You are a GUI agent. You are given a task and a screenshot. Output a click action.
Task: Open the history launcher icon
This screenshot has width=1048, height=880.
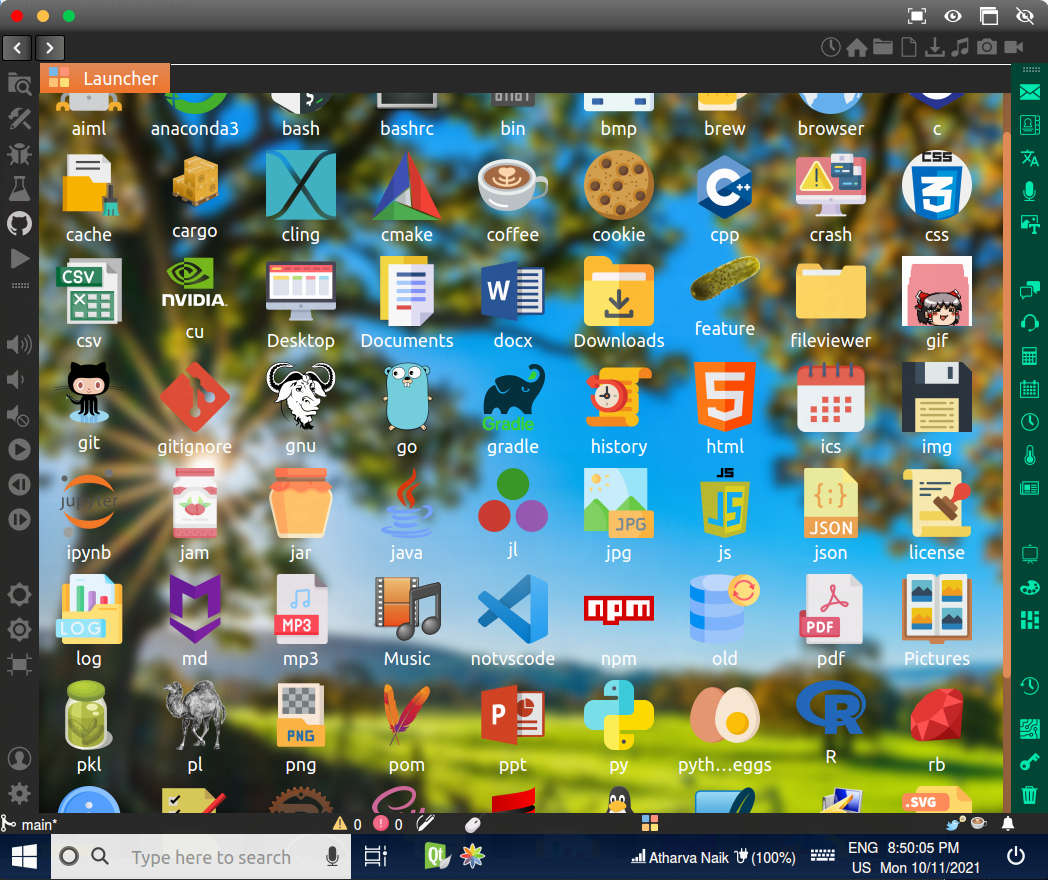[618, 397]
